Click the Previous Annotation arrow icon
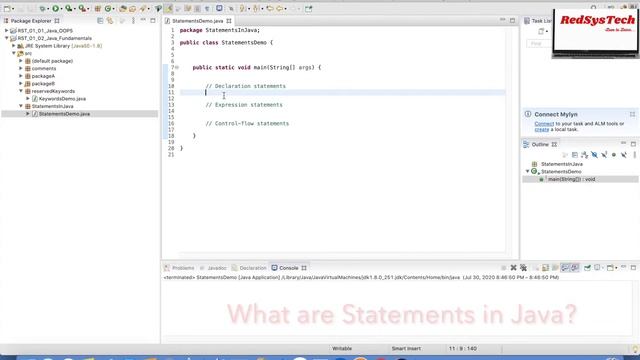Image resolution: width=640 pixels, height=360 pixels. click(x=256, y=9)
